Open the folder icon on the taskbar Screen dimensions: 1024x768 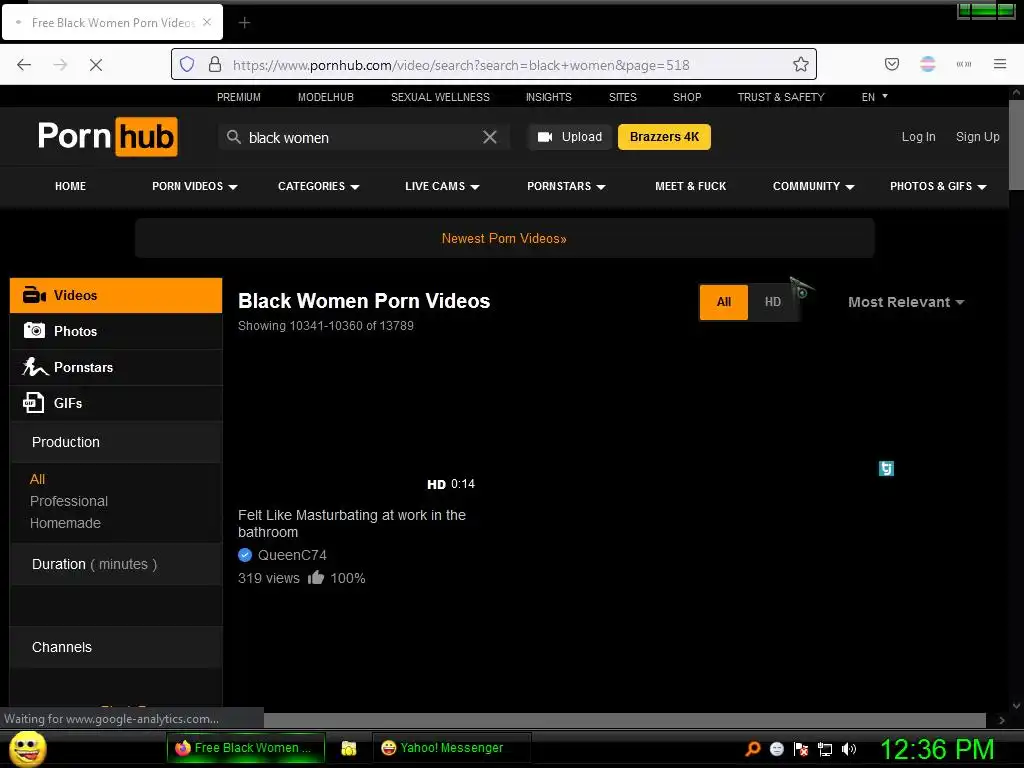click(x=349, y=748)
